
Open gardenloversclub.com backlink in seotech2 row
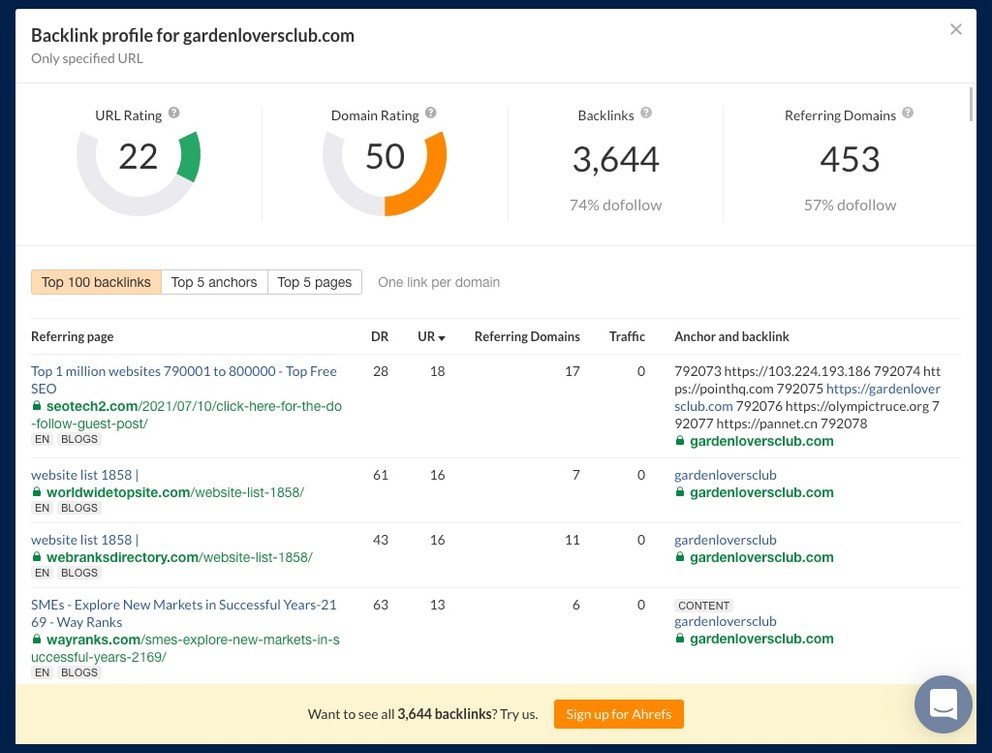click(762, 441)
